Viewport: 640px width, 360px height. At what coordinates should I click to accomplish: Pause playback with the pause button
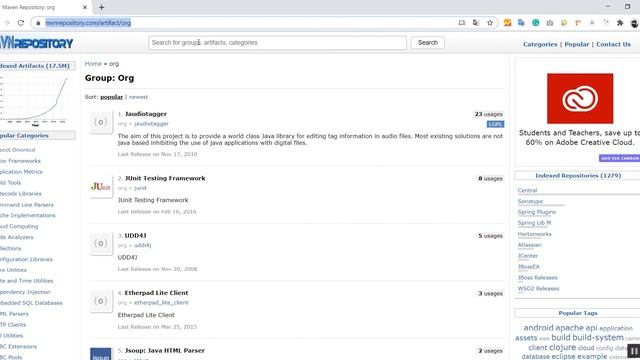click(x=633, y=351)
